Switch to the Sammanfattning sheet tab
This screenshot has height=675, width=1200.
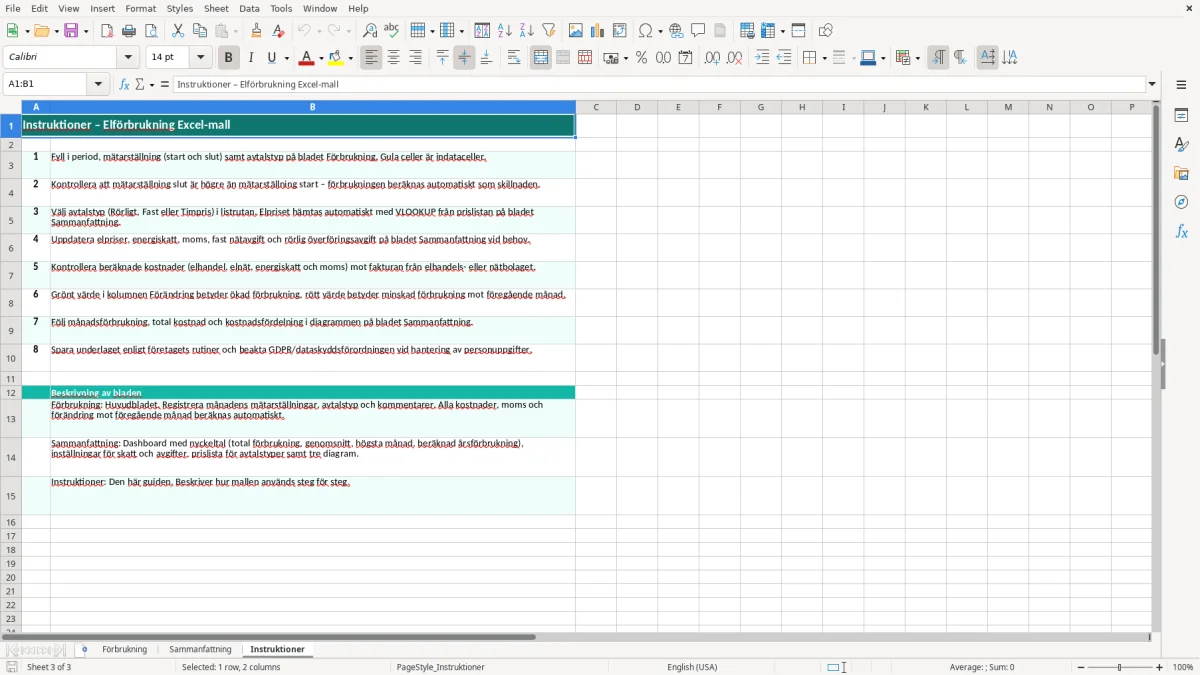(200, 650)
